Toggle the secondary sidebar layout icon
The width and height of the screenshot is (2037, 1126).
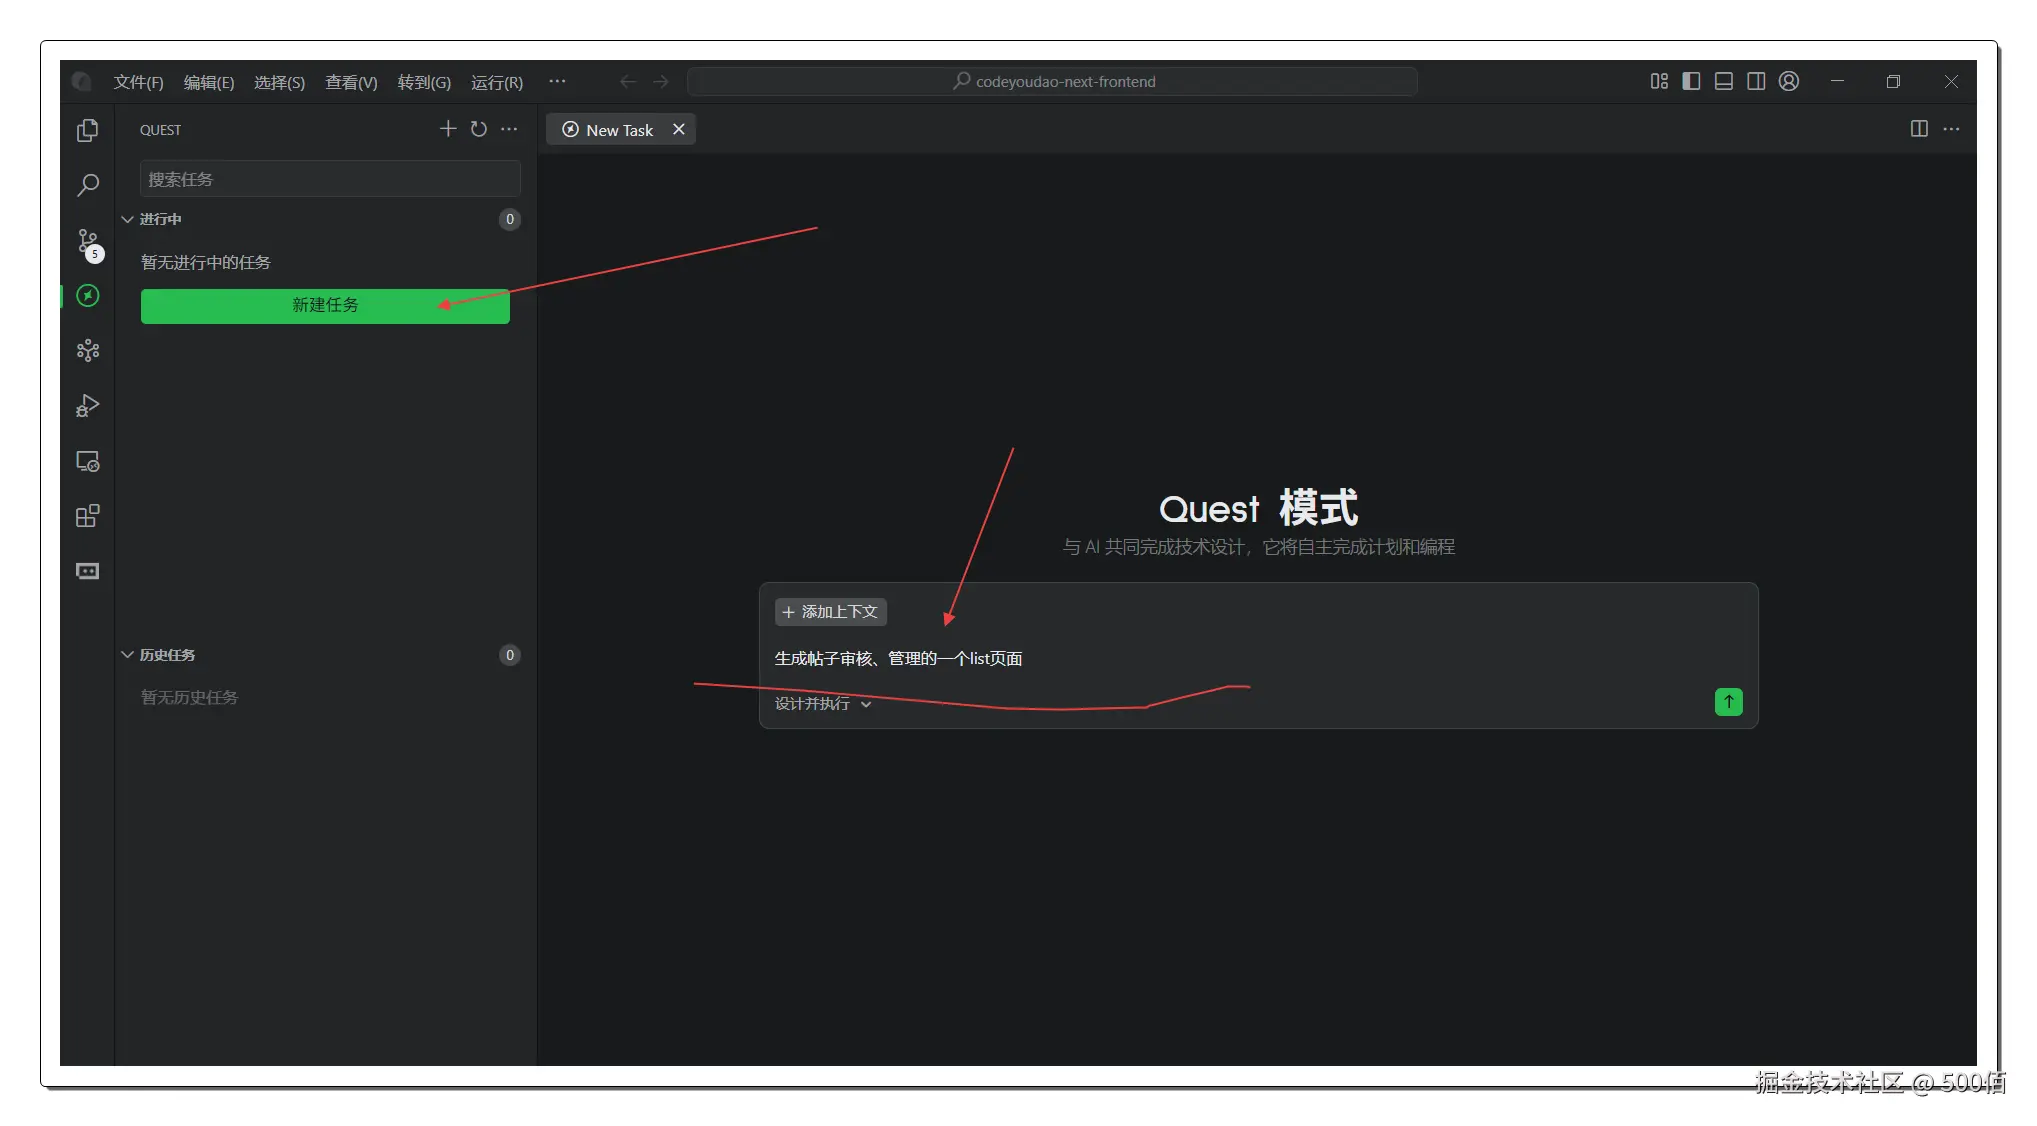click(1756, 82)
